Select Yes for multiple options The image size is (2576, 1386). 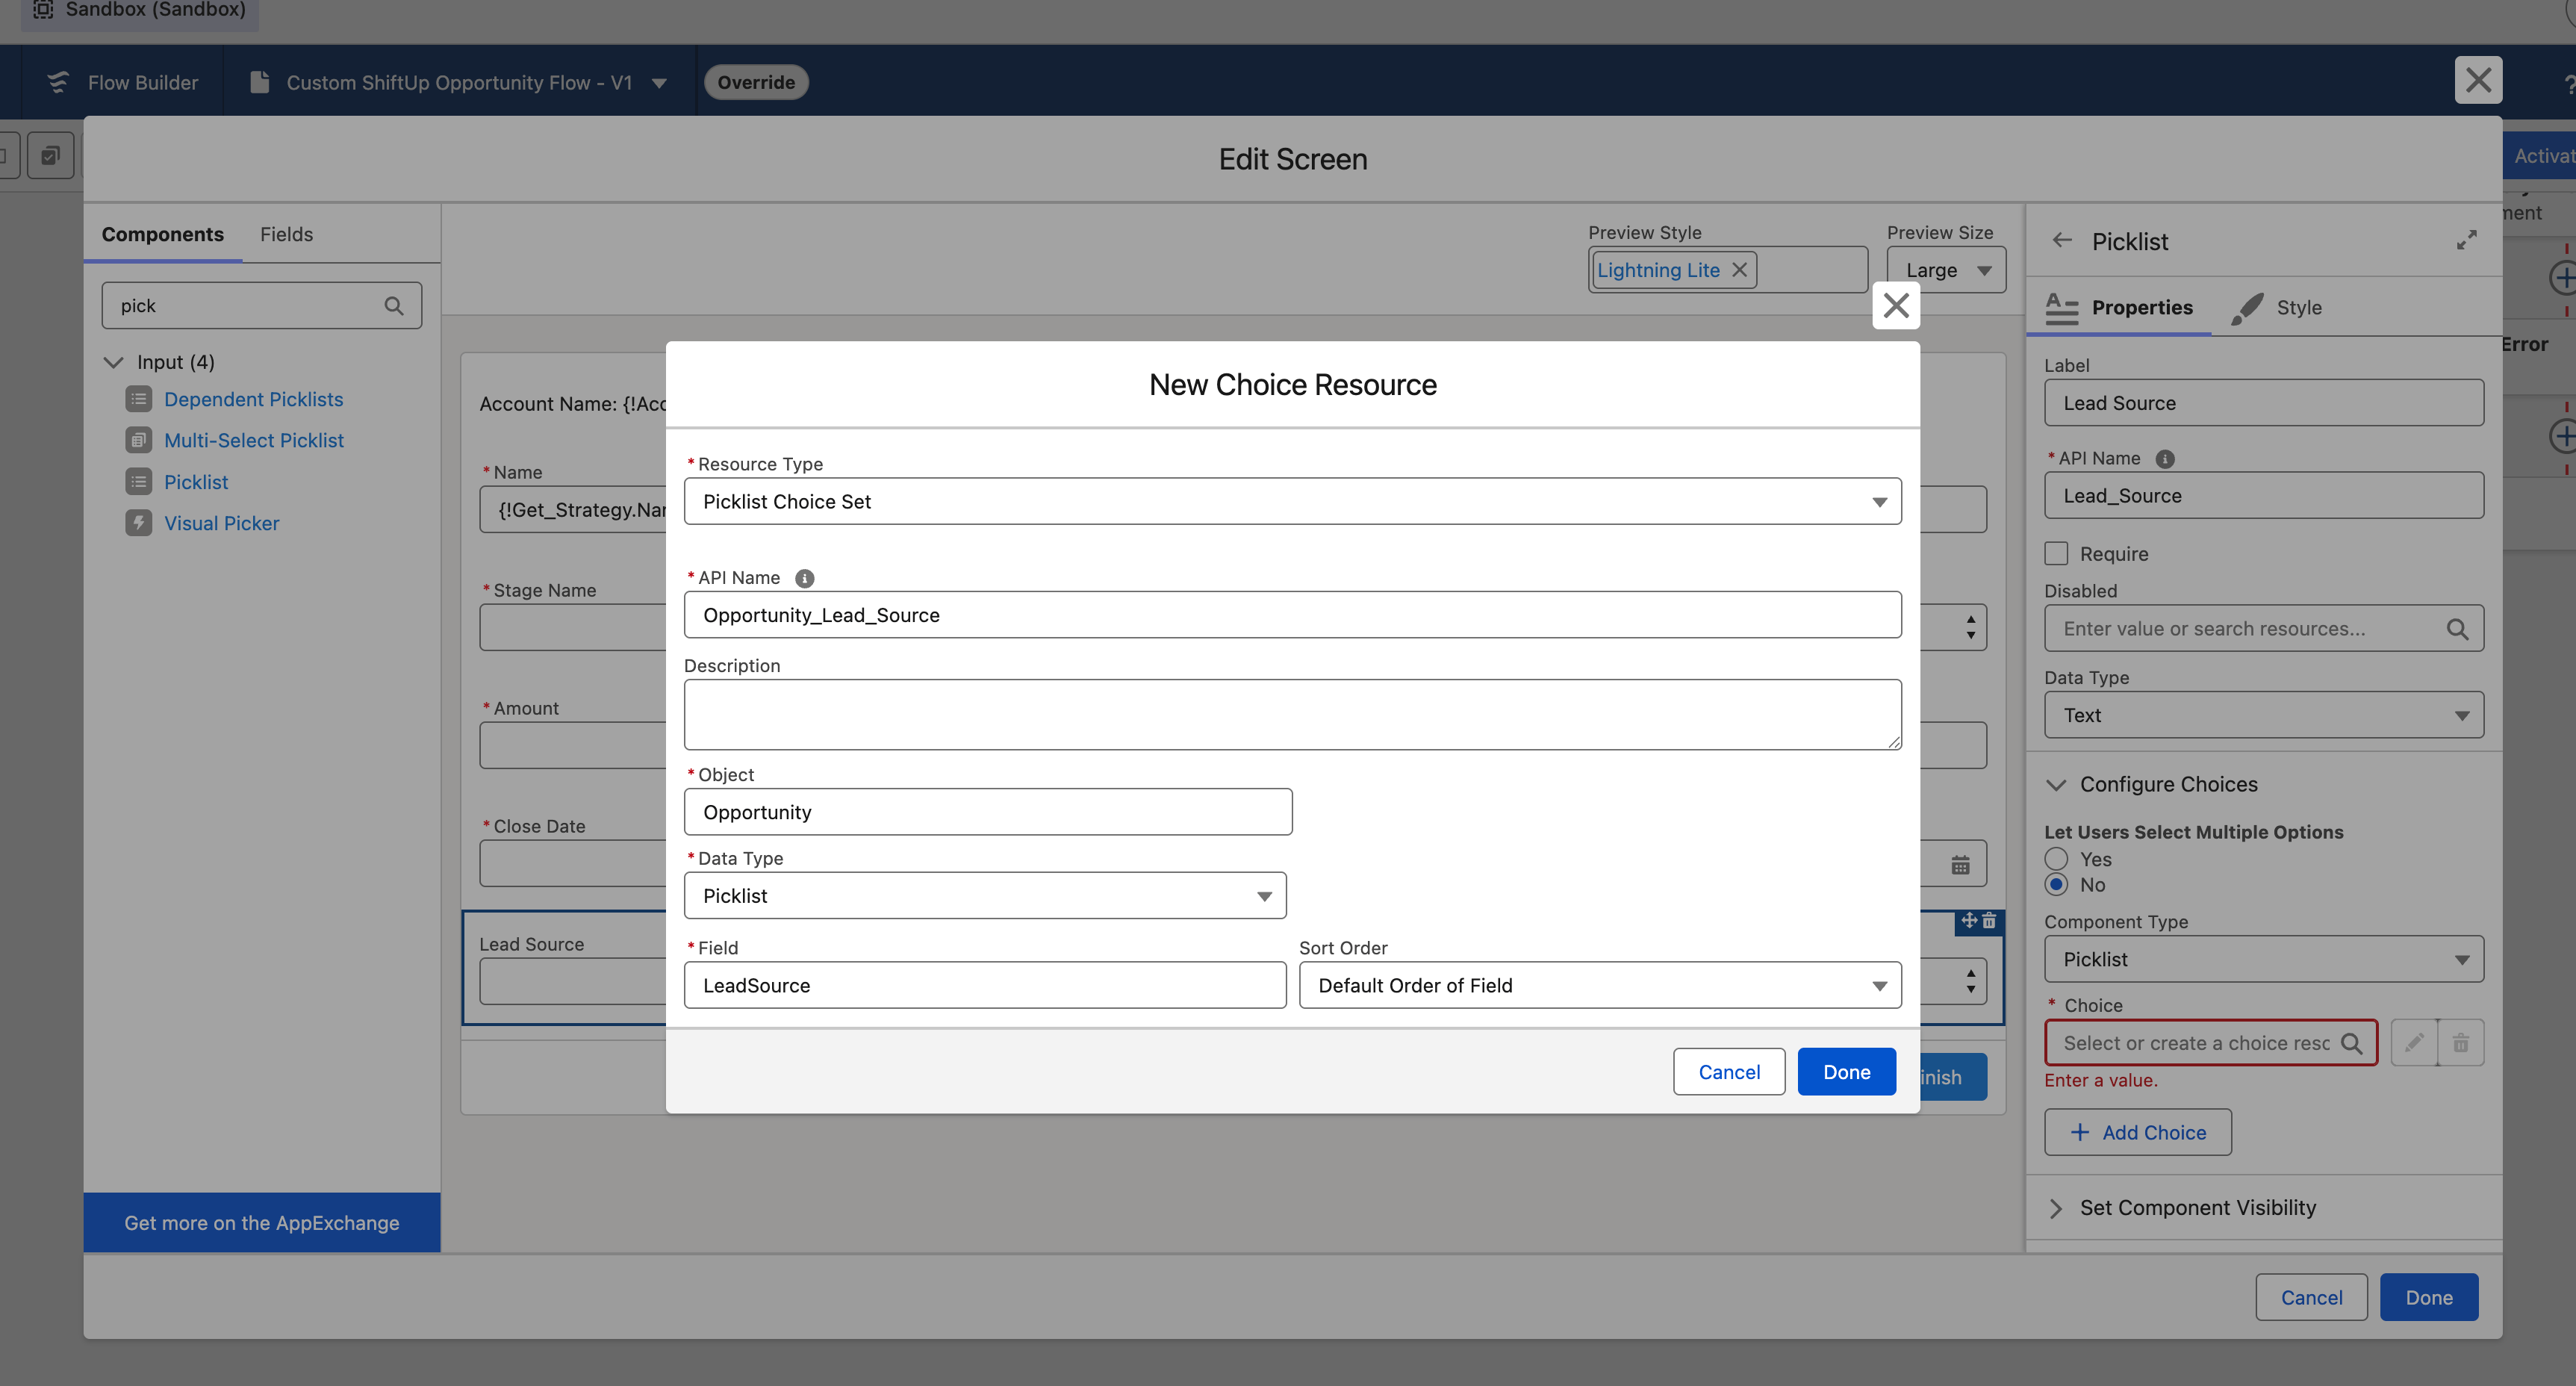[x=2056, y=859]
